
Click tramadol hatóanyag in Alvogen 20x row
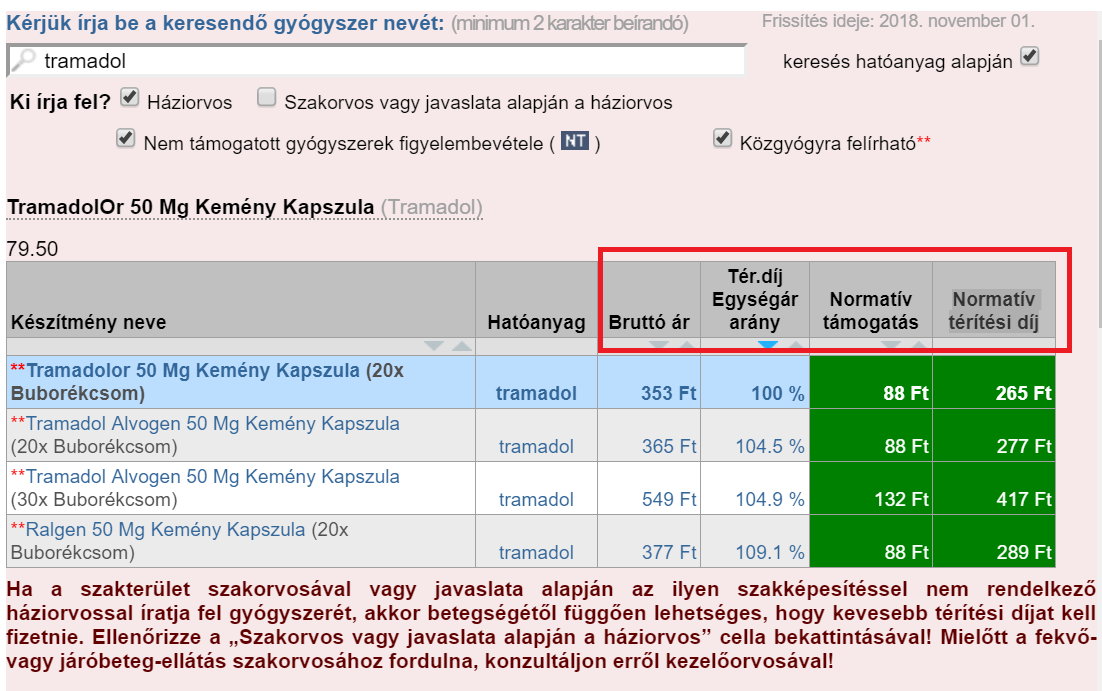coord(536,446)
